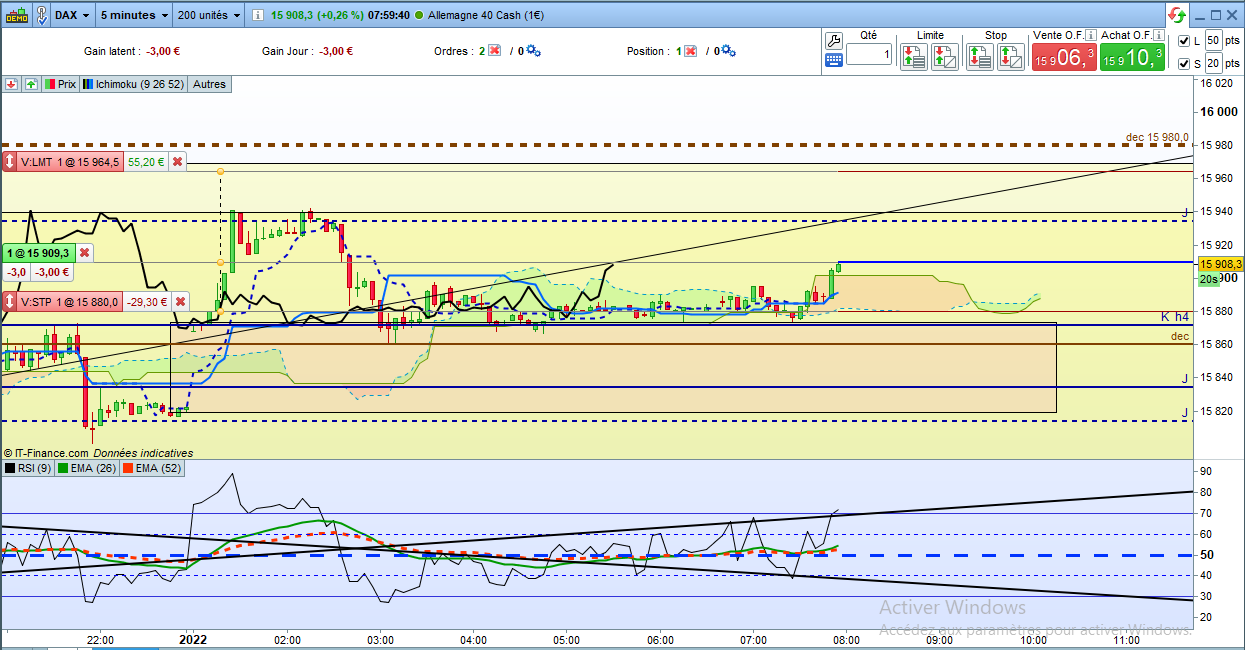Open position settings gears beside Position
This screenshot has height=650, width=1245.
coord(728,51)
